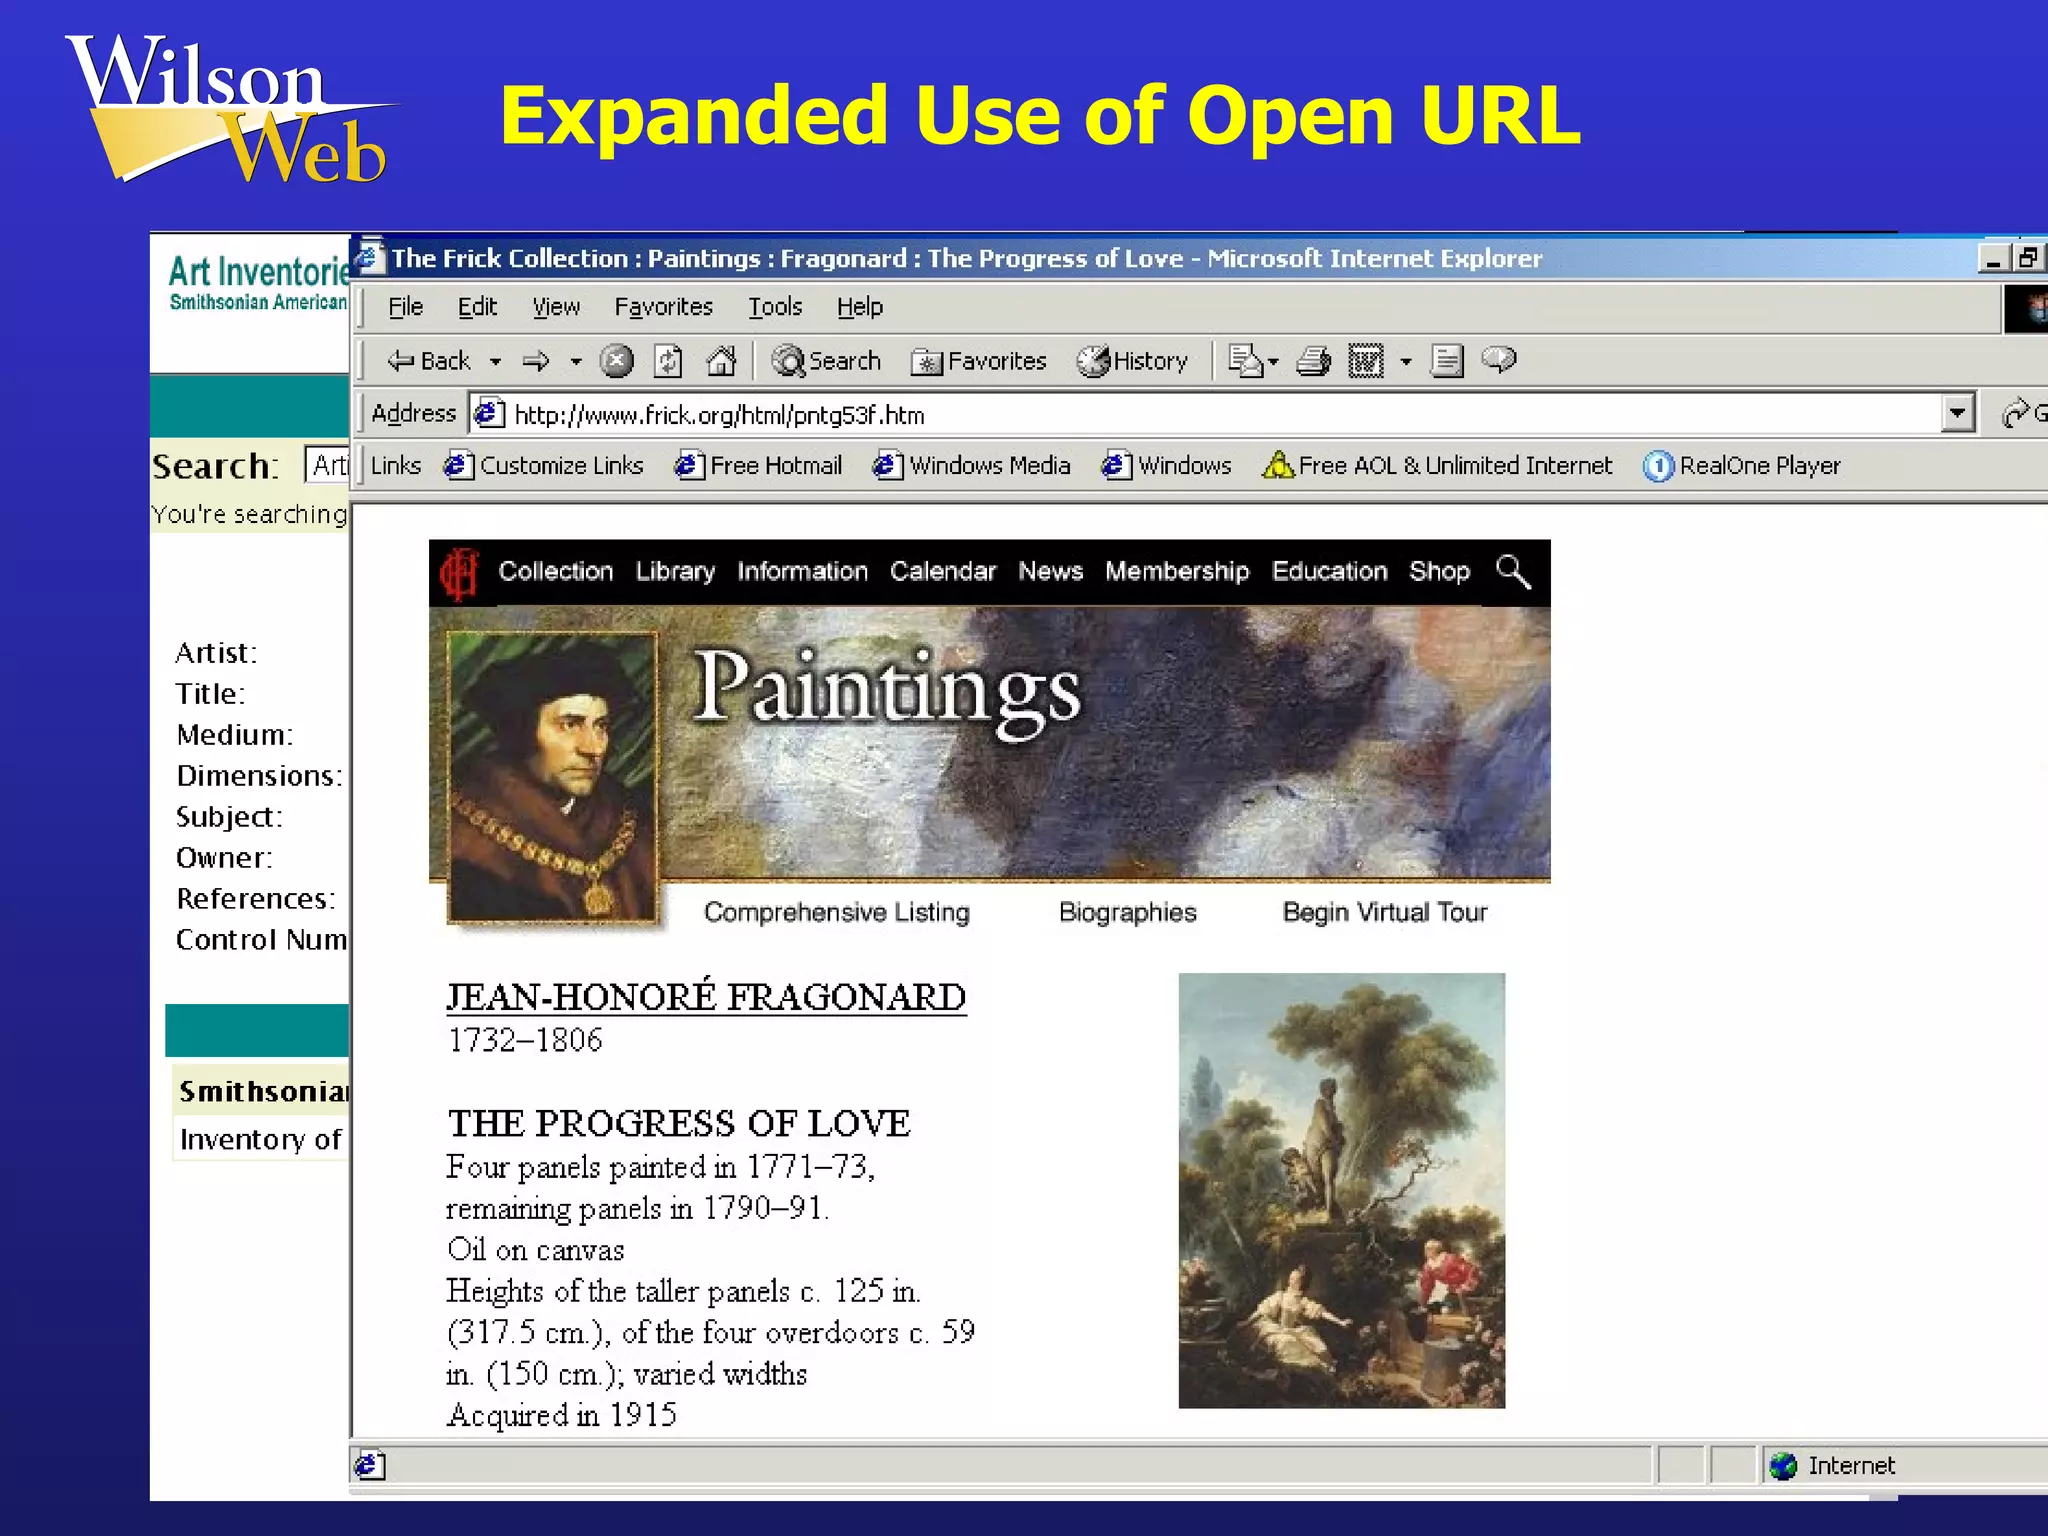Click the Forward arrow button
Viewport: 2048px width, 1536px height.
coord(537,361)
